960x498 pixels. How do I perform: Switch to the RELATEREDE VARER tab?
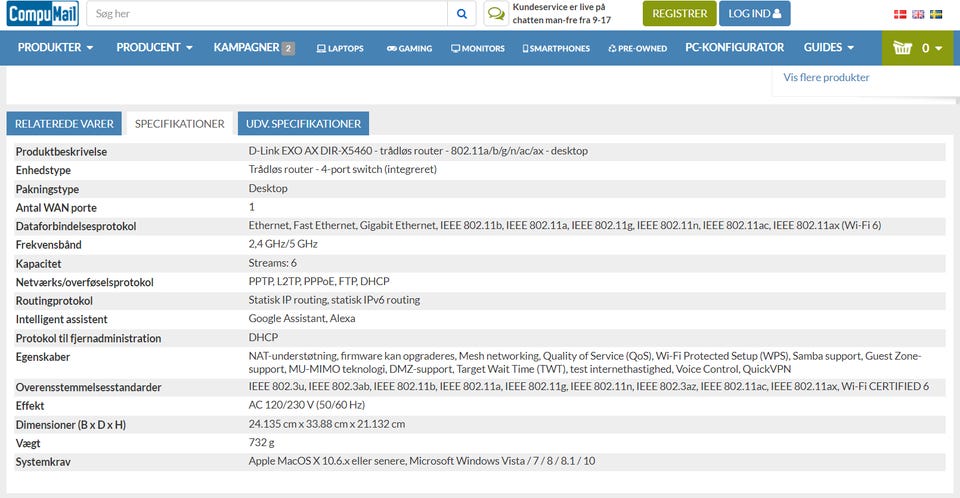[64, 124]
